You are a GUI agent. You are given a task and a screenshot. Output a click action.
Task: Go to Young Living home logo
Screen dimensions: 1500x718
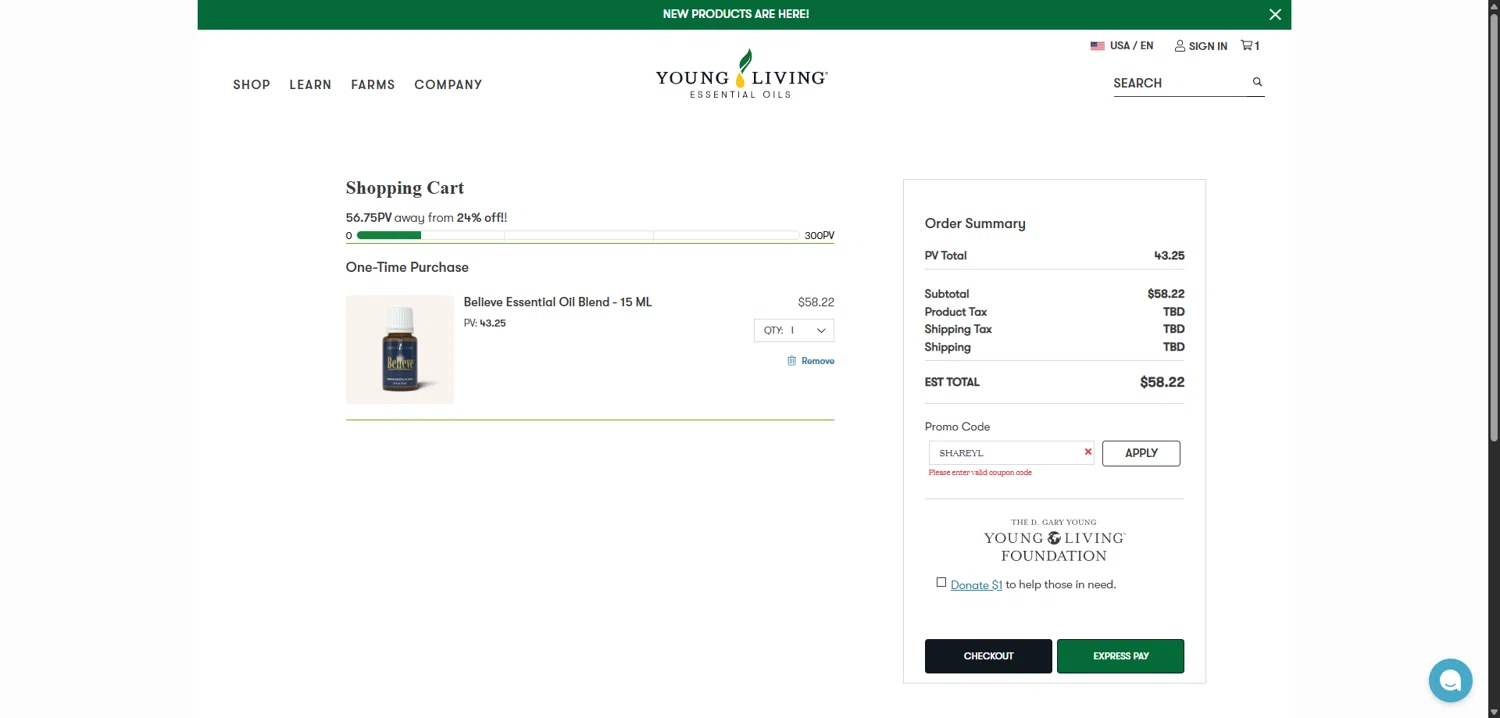(741, 74)
